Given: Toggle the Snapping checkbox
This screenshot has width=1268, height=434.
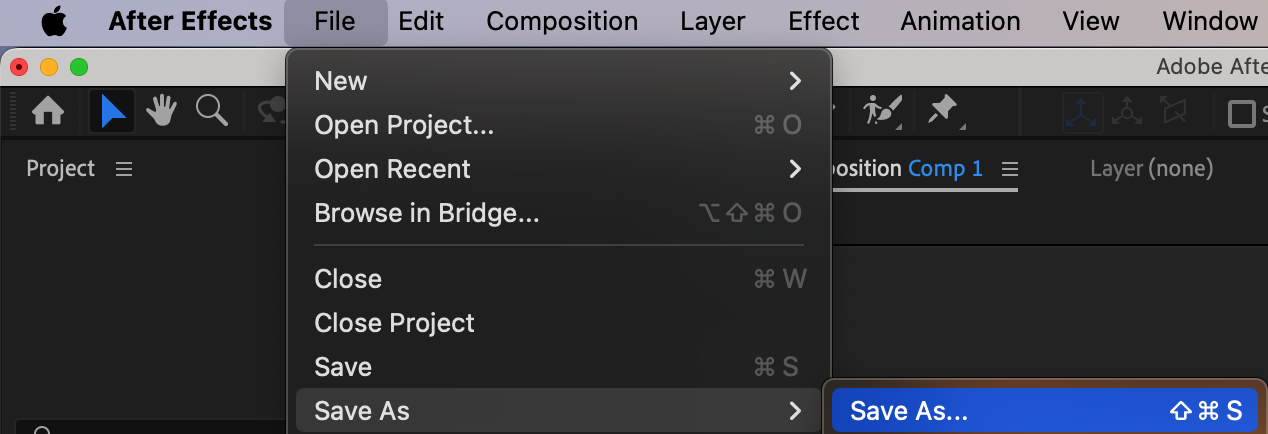Looking at the screenshot, I should [1242, 114].
